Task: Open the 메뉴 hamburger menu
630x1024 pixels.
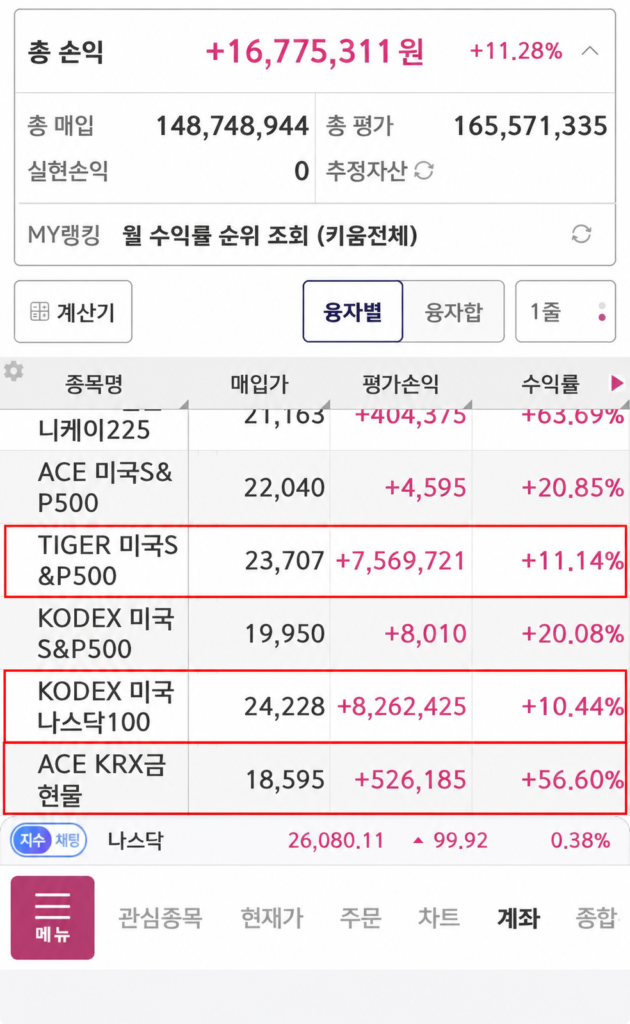Action: [52, 918]
